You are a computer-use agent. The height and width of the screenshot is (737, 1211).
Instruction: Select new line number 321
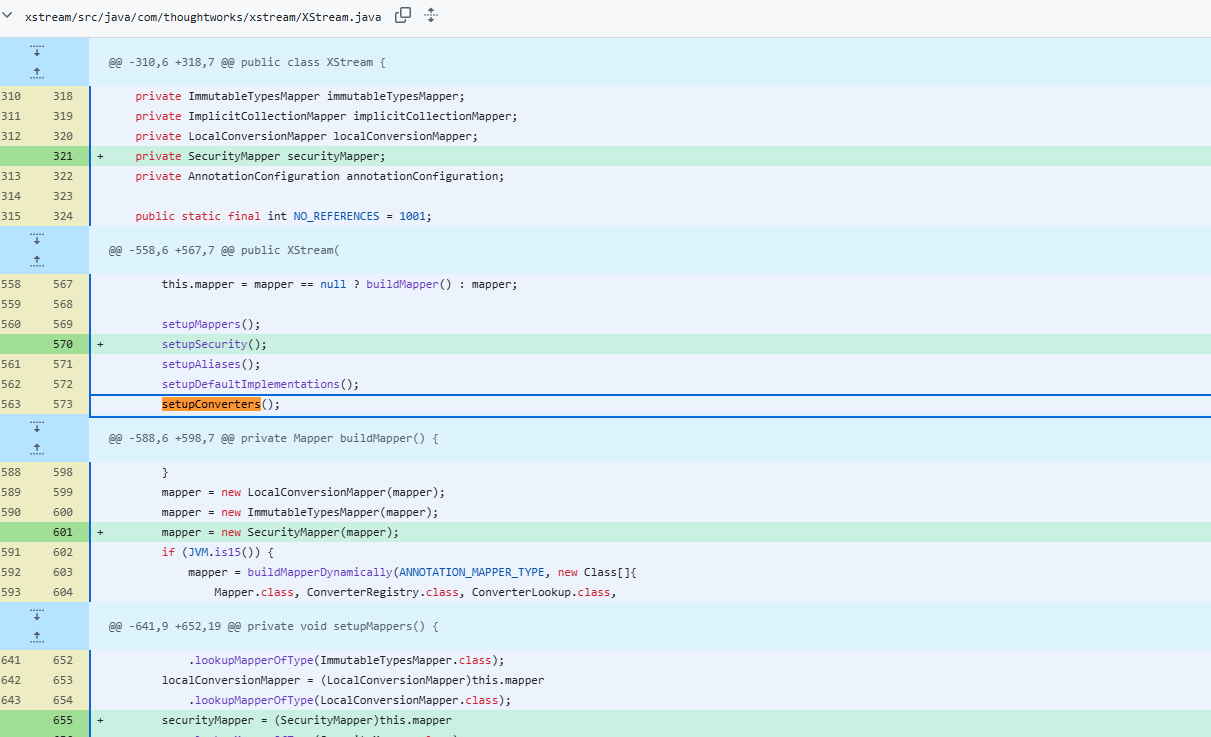(63, 156)
